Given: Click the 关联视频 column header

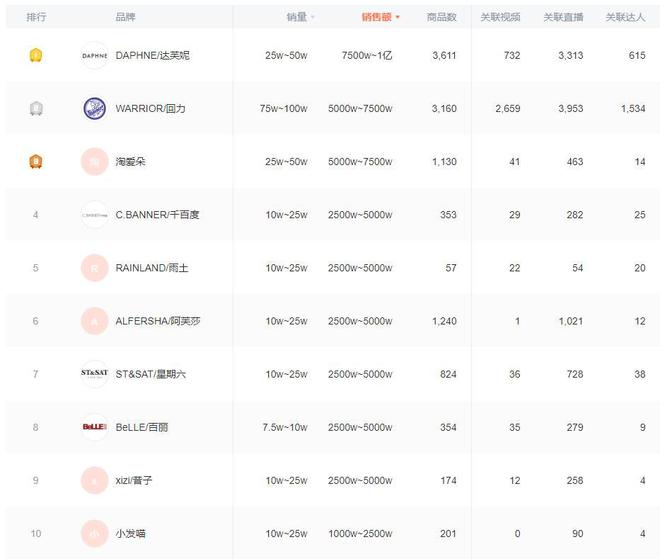Looking at the screenshot, I should (500, 17).
